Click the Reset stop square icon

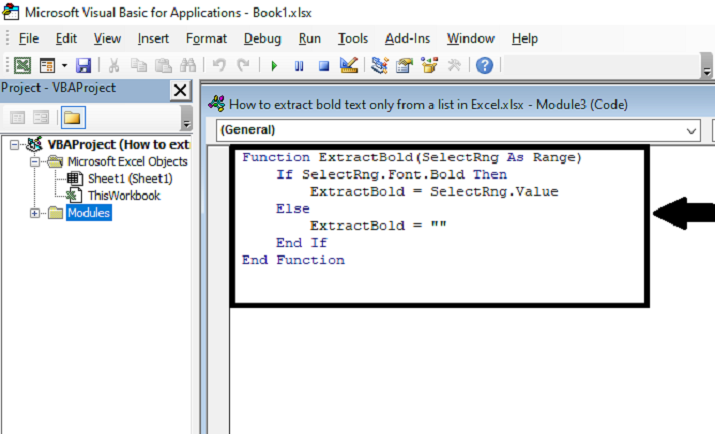point(324,66)
